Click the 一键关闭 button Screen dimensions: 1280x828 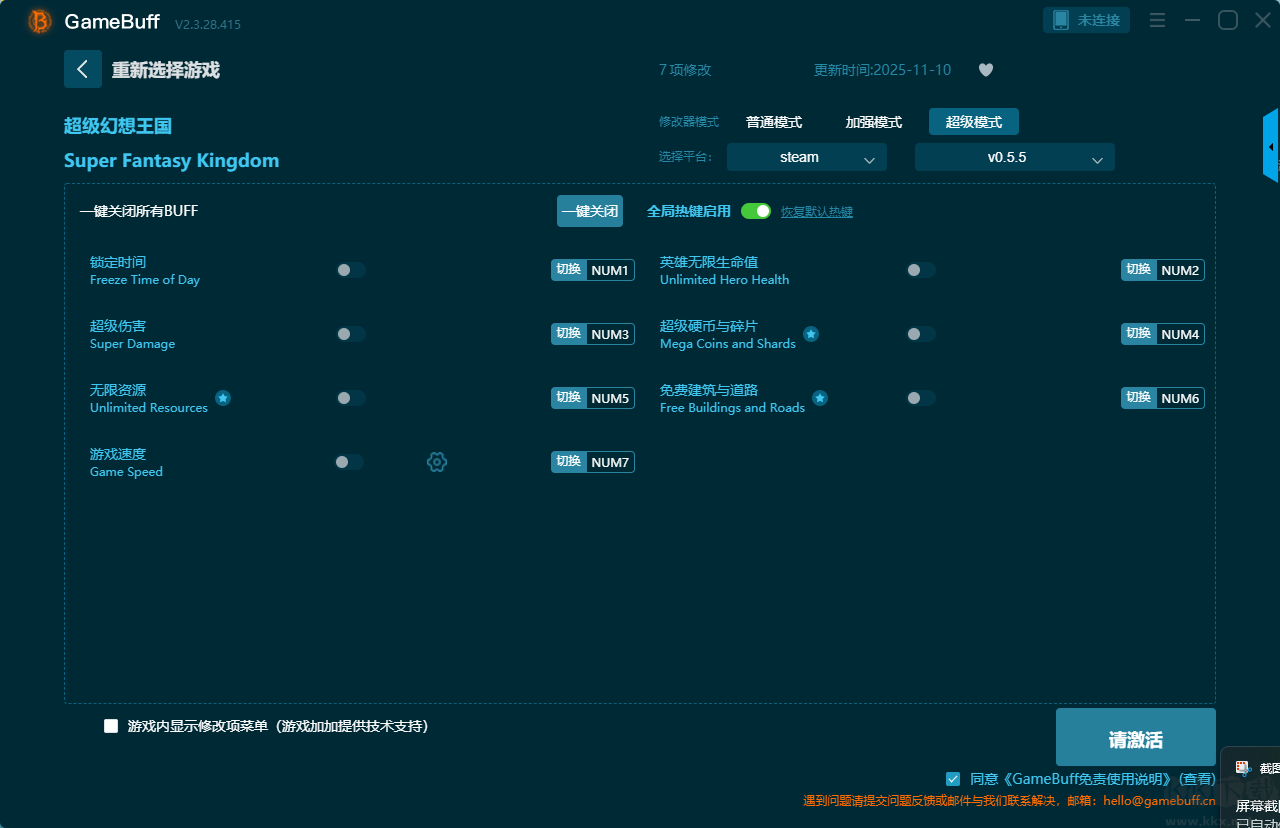point(590,211)
